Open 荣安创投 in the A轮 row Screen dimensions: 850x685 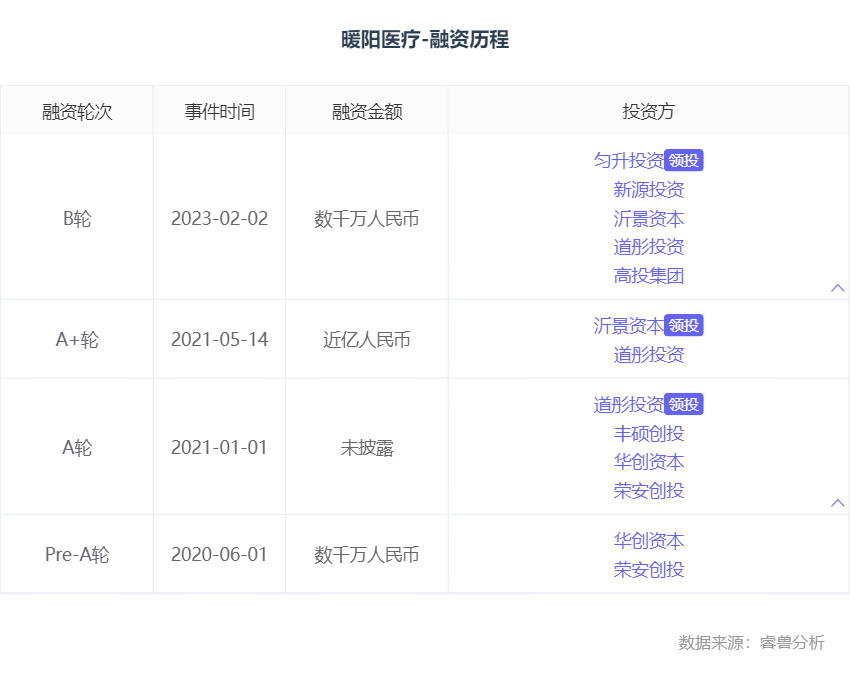pyautogui.click(x=649, y=491)
